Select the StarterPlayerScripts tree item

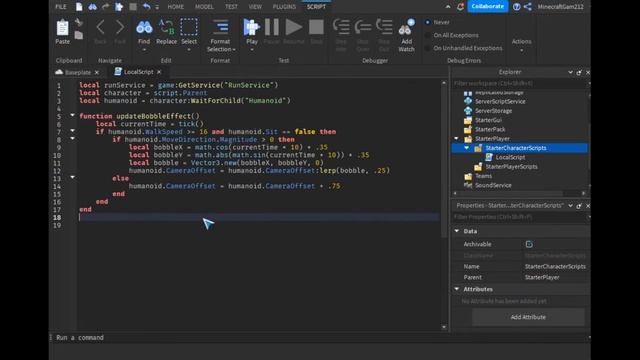point(511,167)
